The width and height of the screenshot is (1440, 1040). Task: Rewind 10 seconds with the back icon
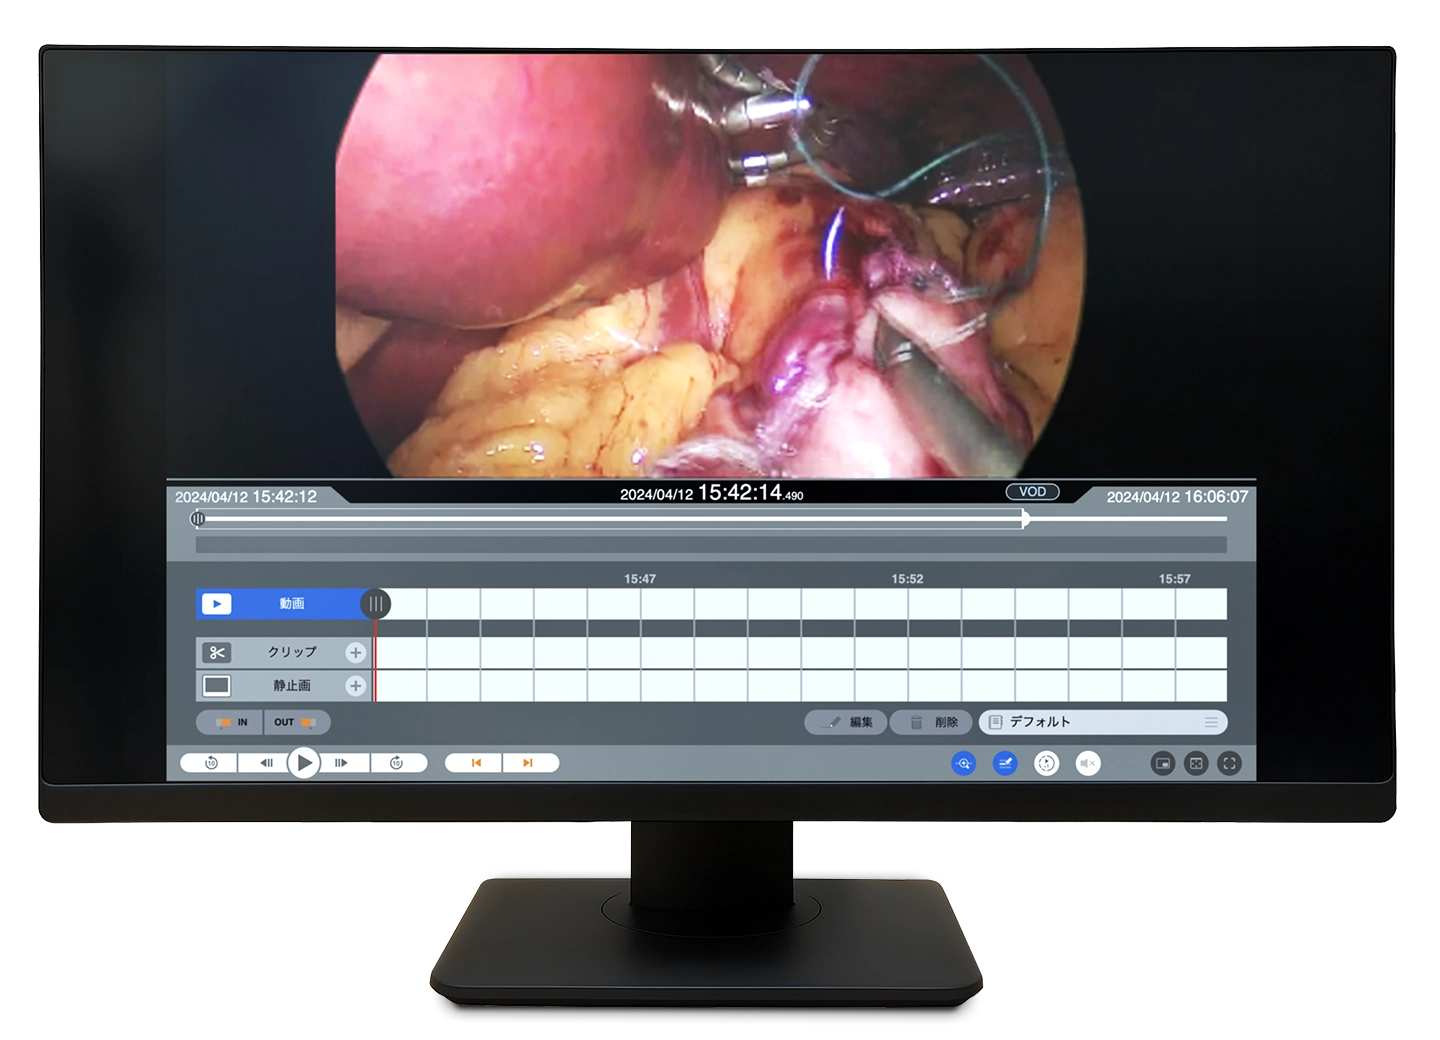(x=211, y=763)
